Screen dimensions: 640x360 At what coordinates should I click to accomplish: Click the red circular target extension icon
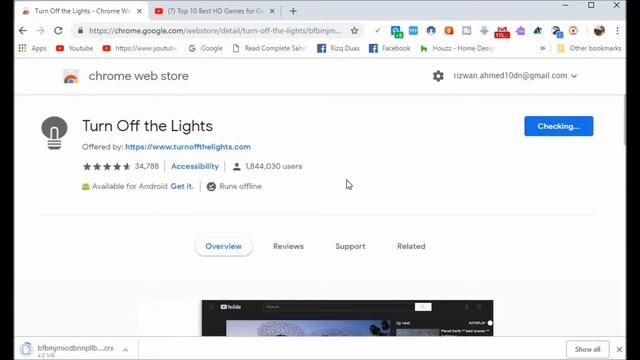(x=573, y=31)
